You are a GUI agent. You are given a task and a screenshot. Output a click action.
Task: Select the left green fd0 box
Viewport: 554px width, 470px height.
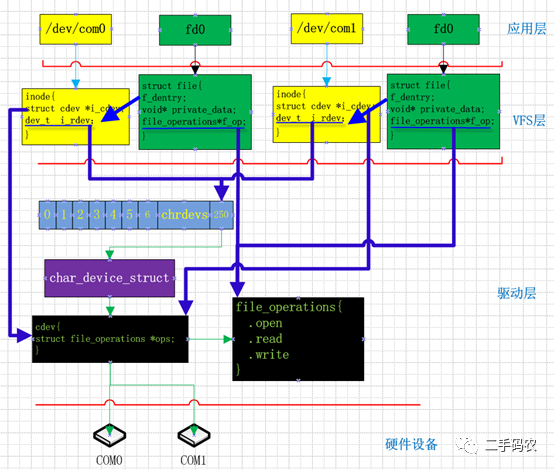(195, 30)
